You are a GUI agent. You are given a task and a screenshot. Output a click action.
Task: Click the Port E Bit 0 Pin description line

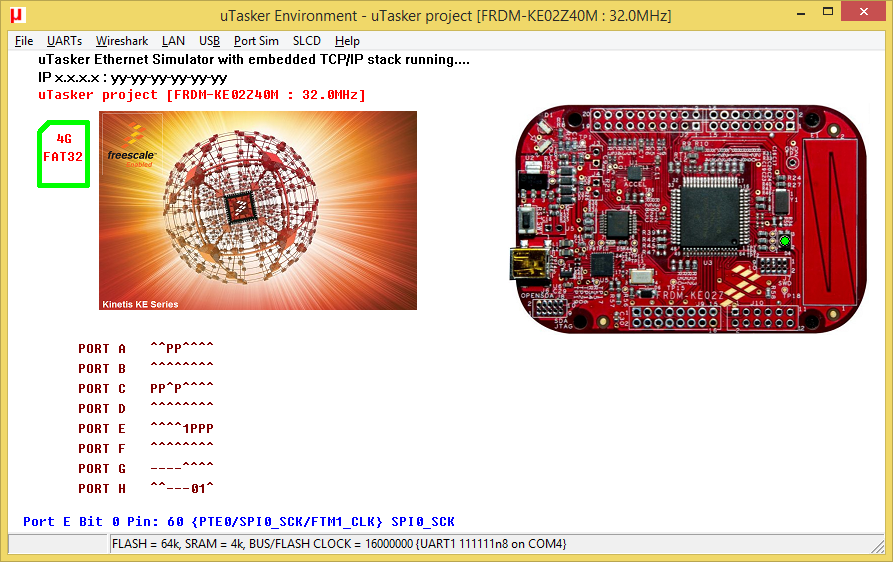tap(239, 522)
